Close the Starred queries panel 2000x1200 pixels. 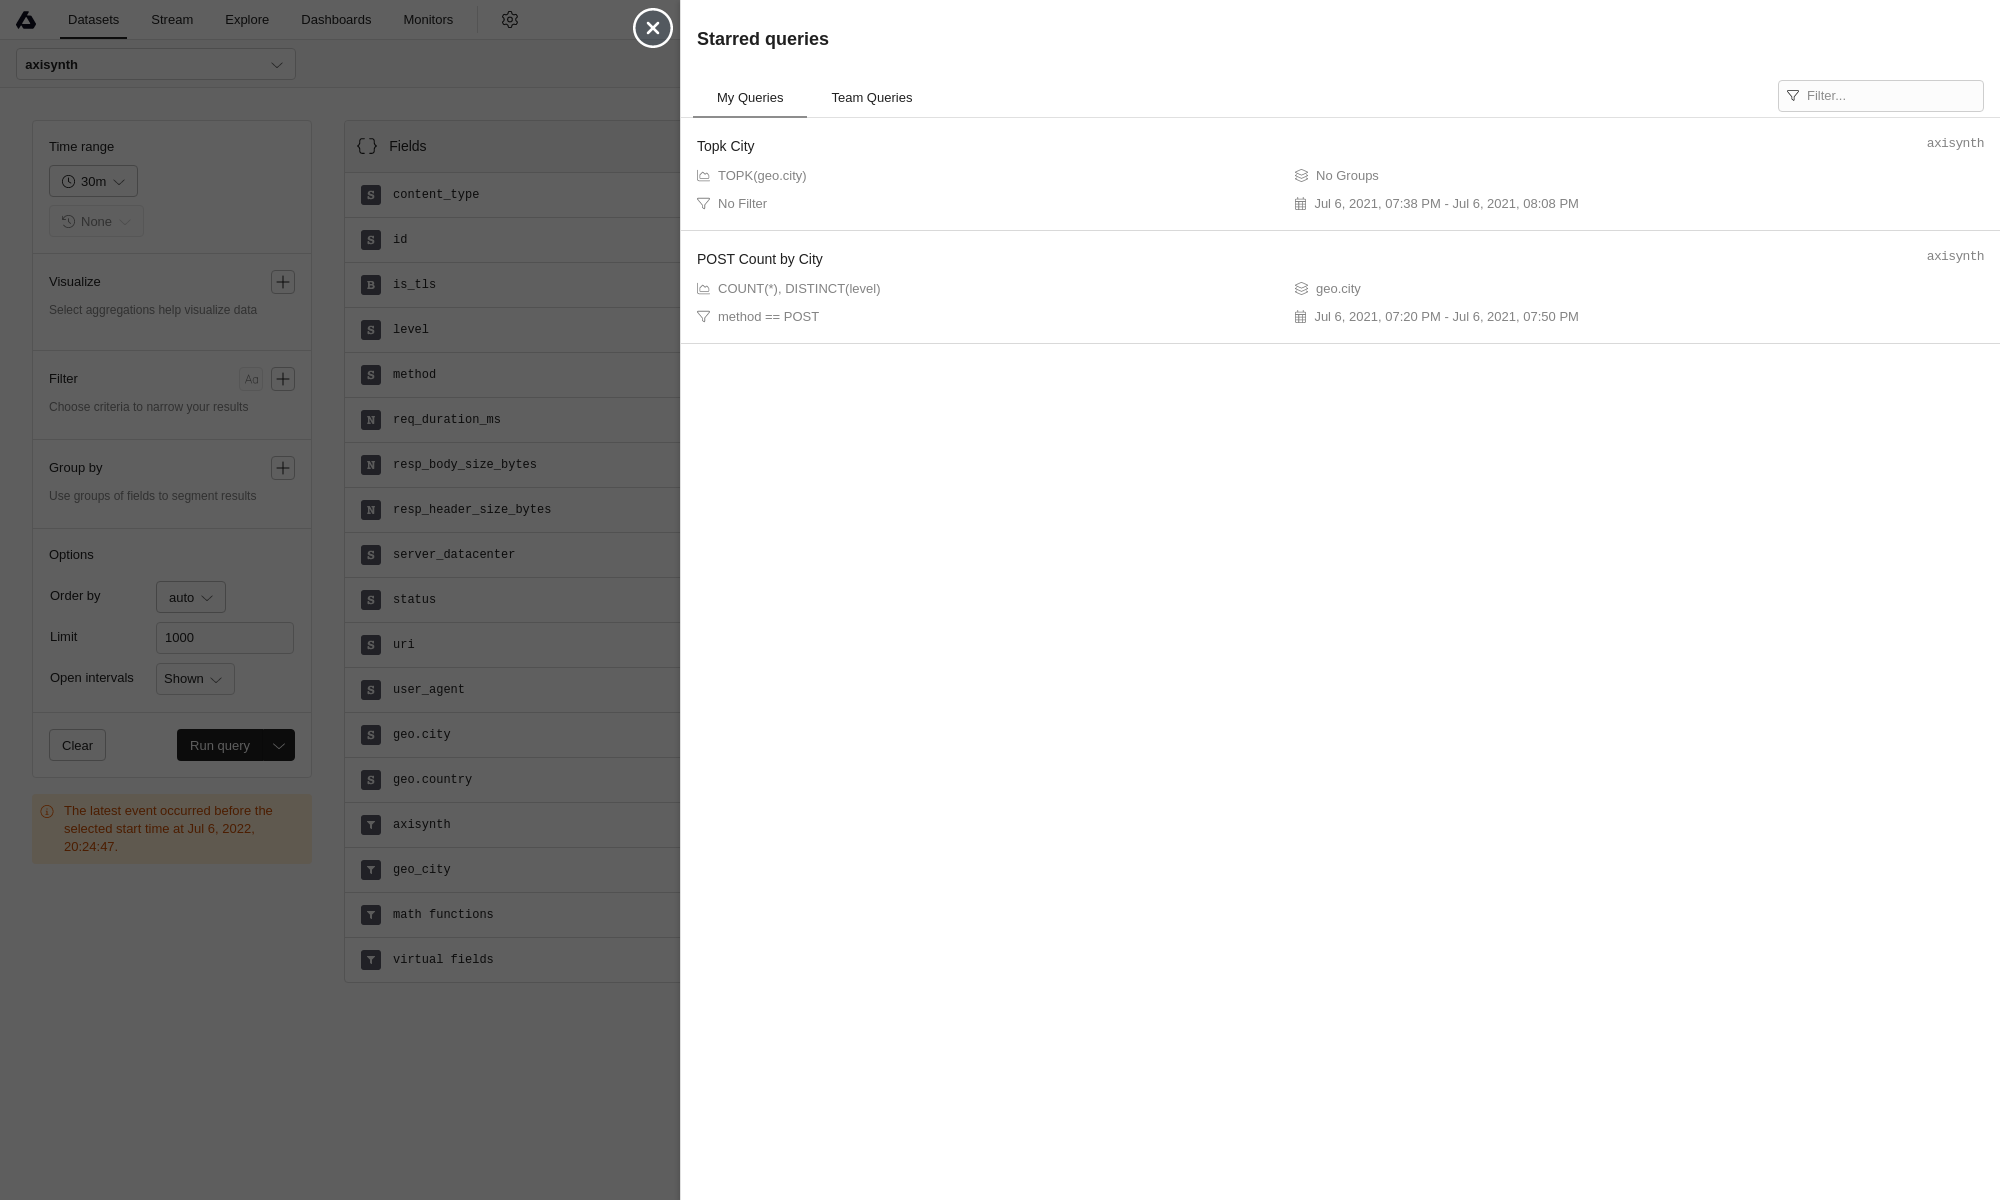pos(653,28)
